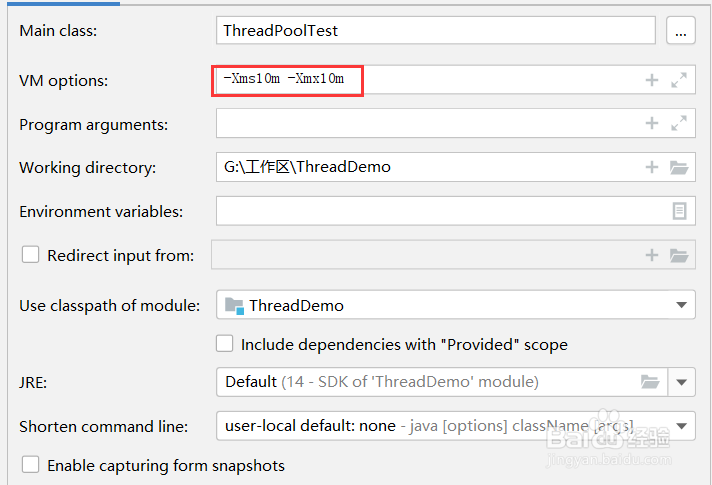Check Include dependencies with "Provided" scope
Viewport: 712px width, 485px height.
[225, 344]
